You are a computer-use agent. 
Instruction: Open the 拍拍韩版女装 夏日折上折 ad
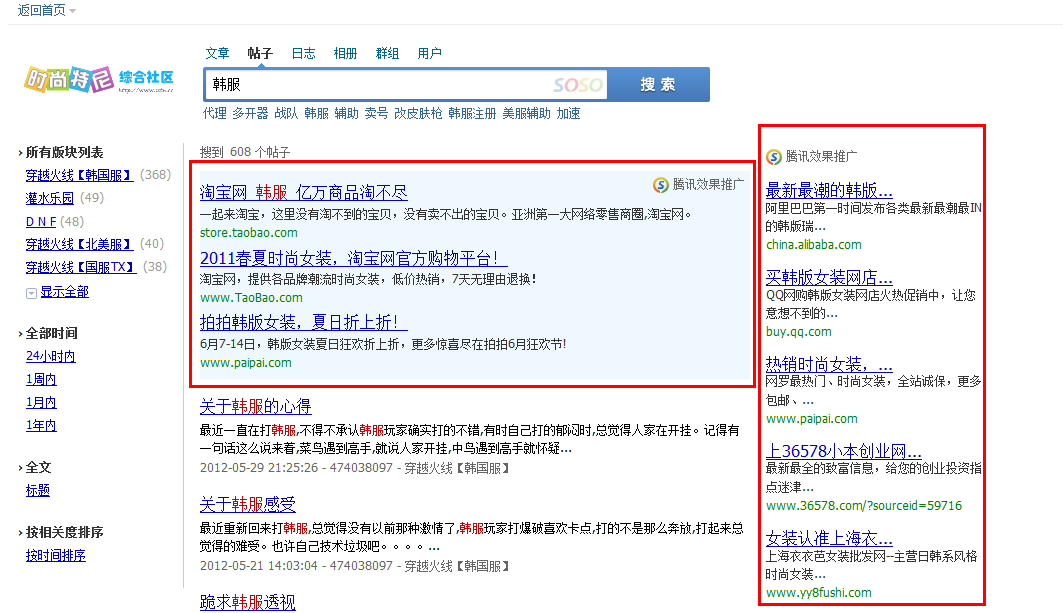click(304, 322)
